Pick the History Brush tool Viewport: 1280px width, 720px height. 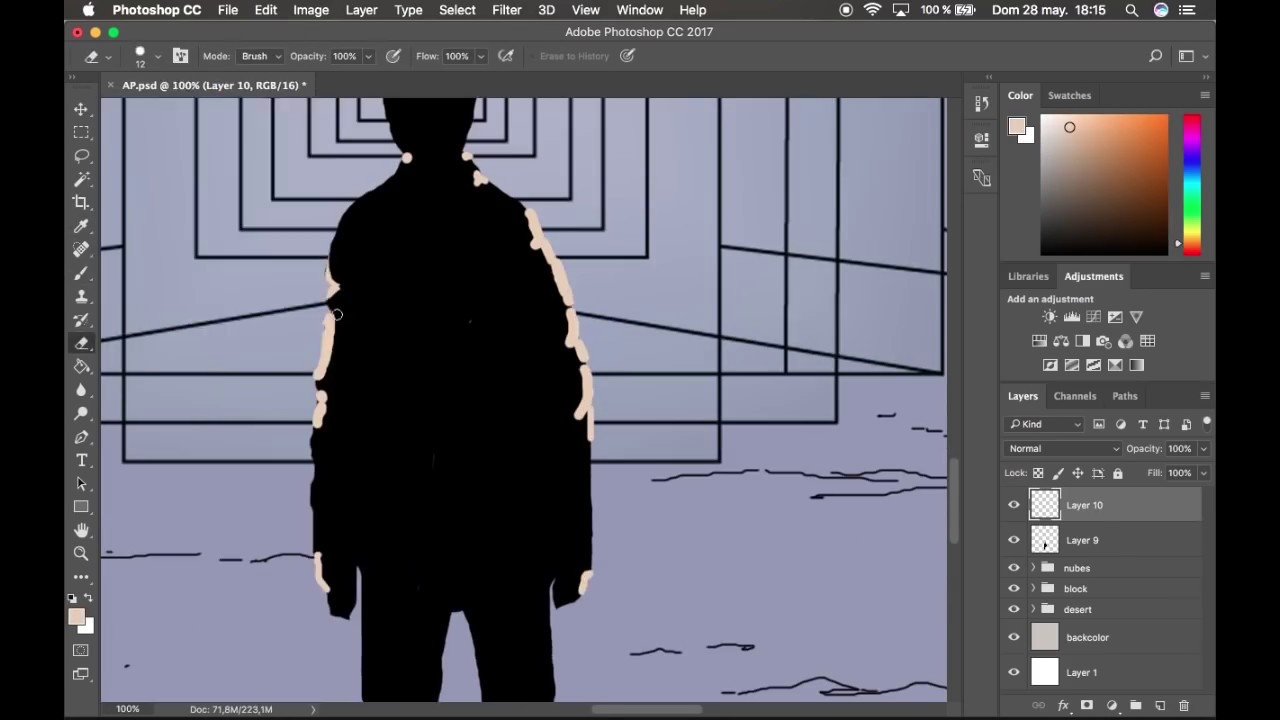point(81,320)
